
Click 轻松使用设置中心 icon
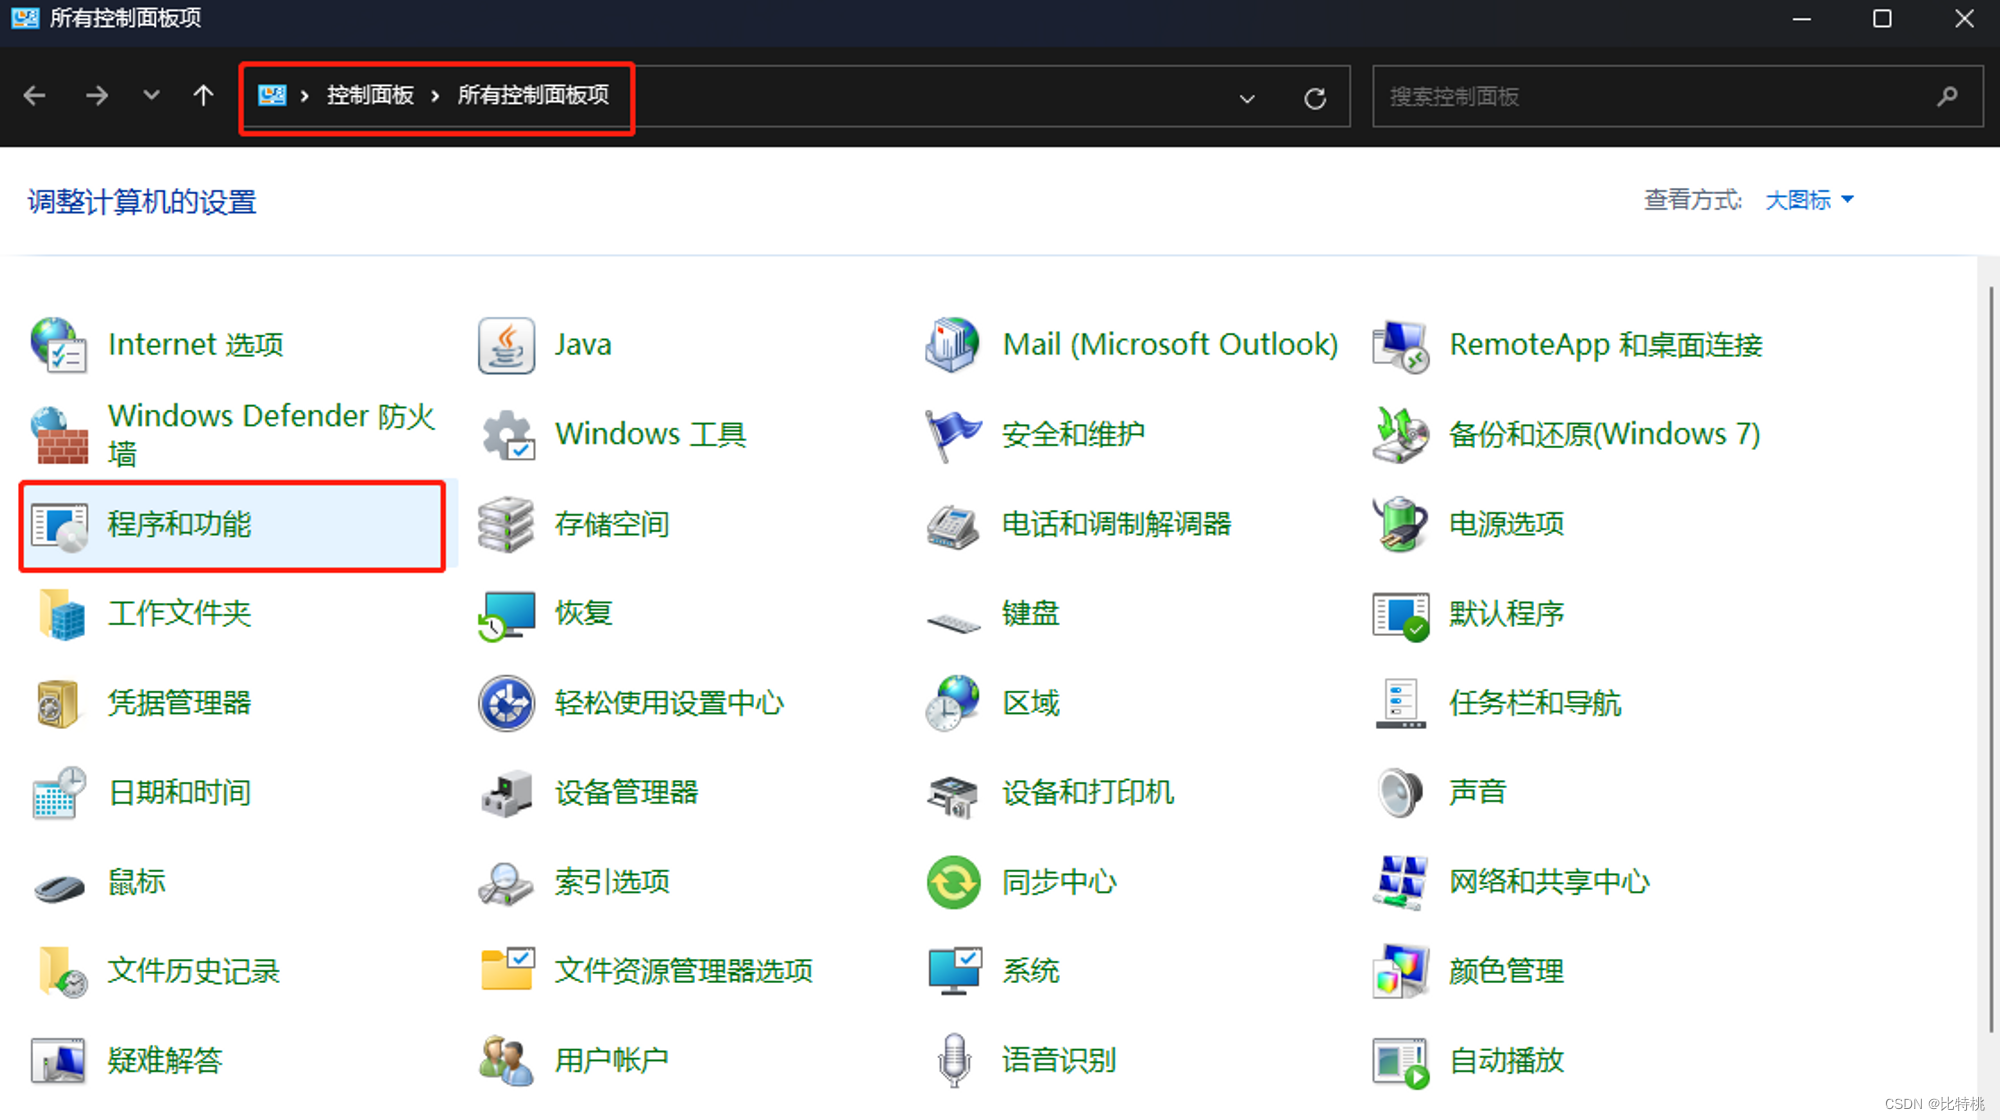(506, 703)
